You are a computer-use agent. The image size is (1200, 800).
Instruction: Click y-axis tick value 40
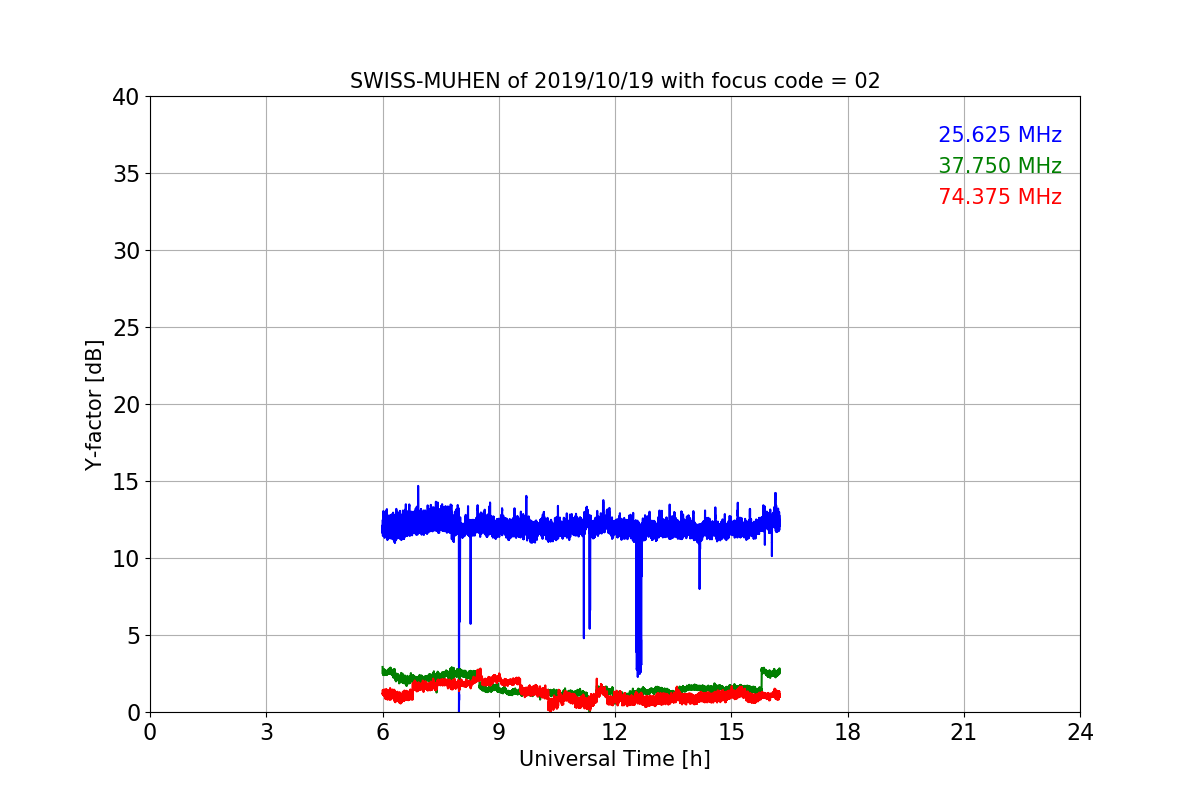(126, 97)
